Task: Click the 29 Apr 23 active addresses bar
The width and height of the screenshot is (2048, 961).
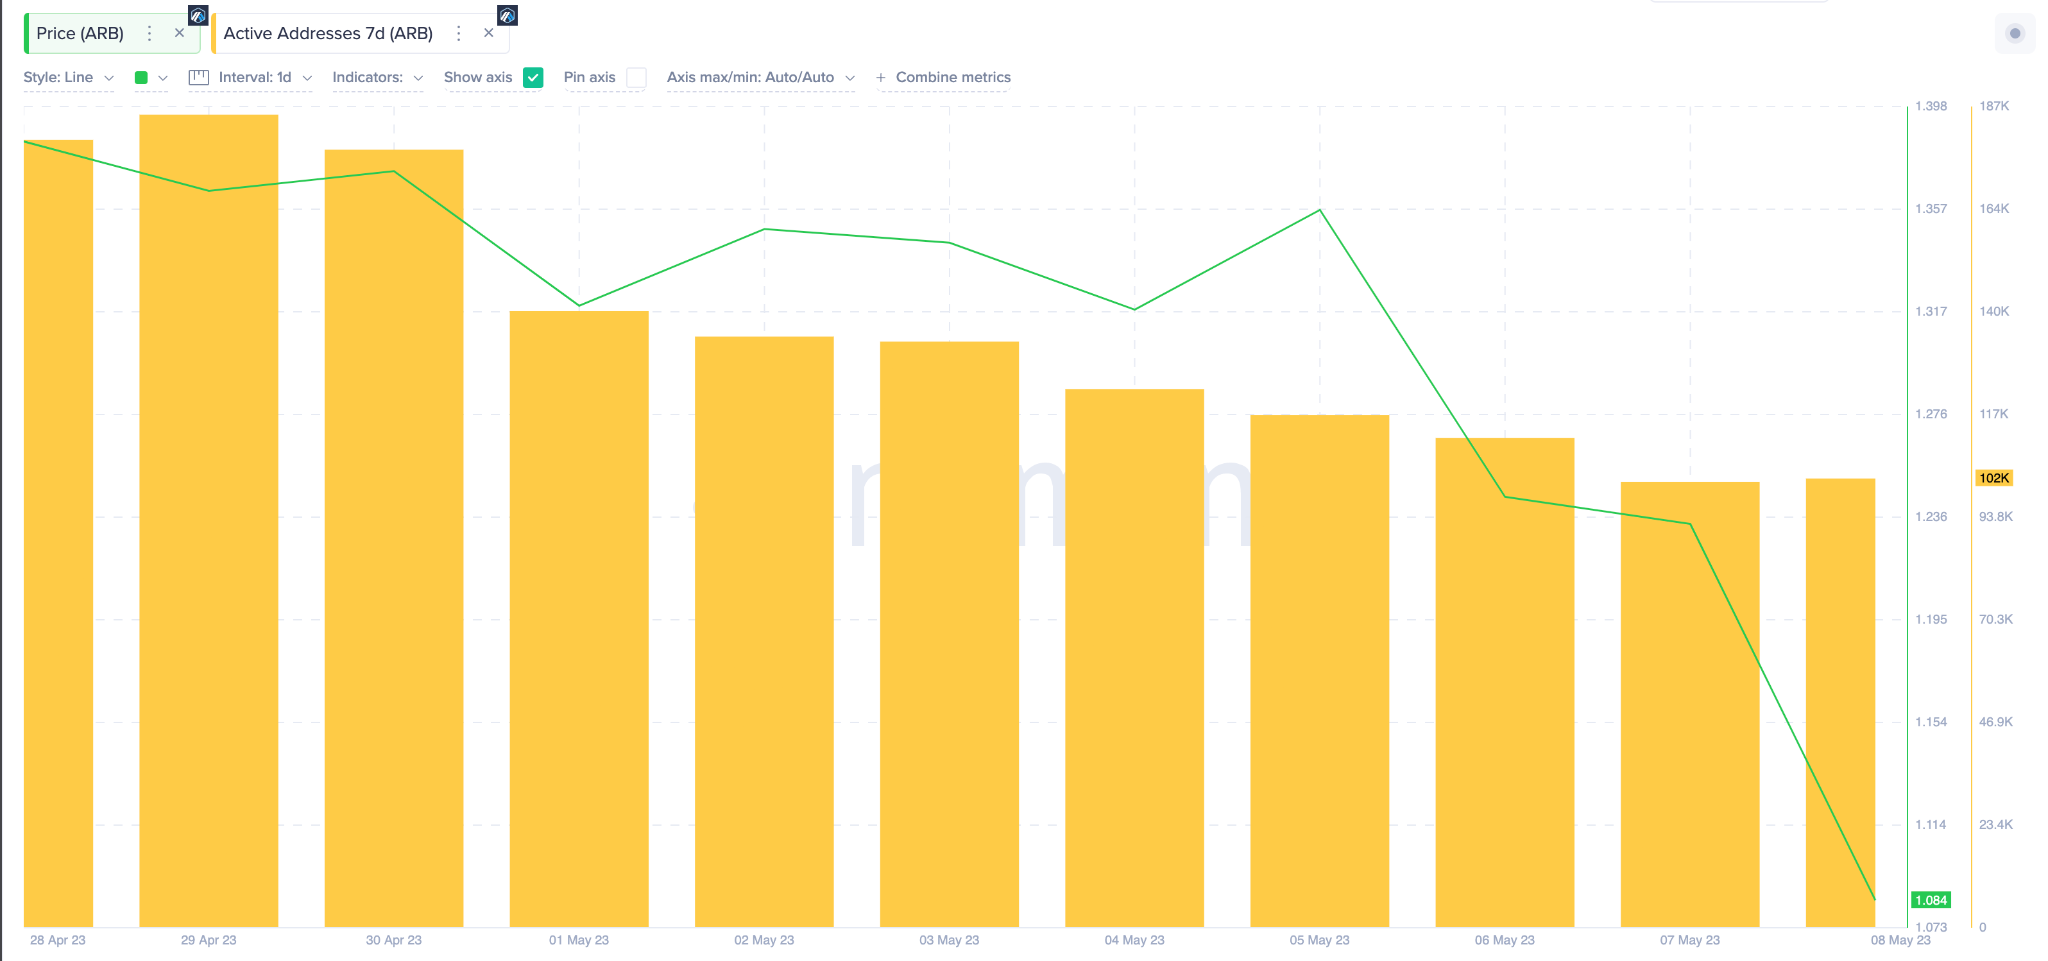Action: pos(209,520)
